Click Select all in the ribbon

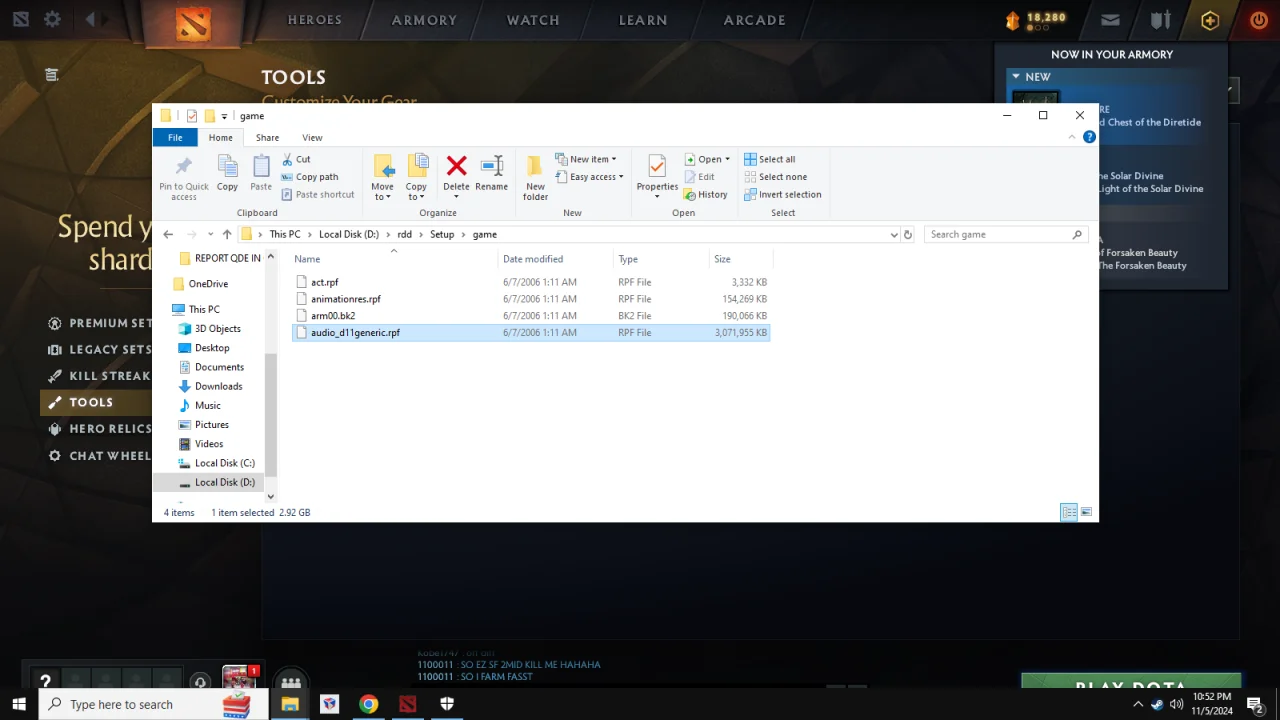click(770, 159)
